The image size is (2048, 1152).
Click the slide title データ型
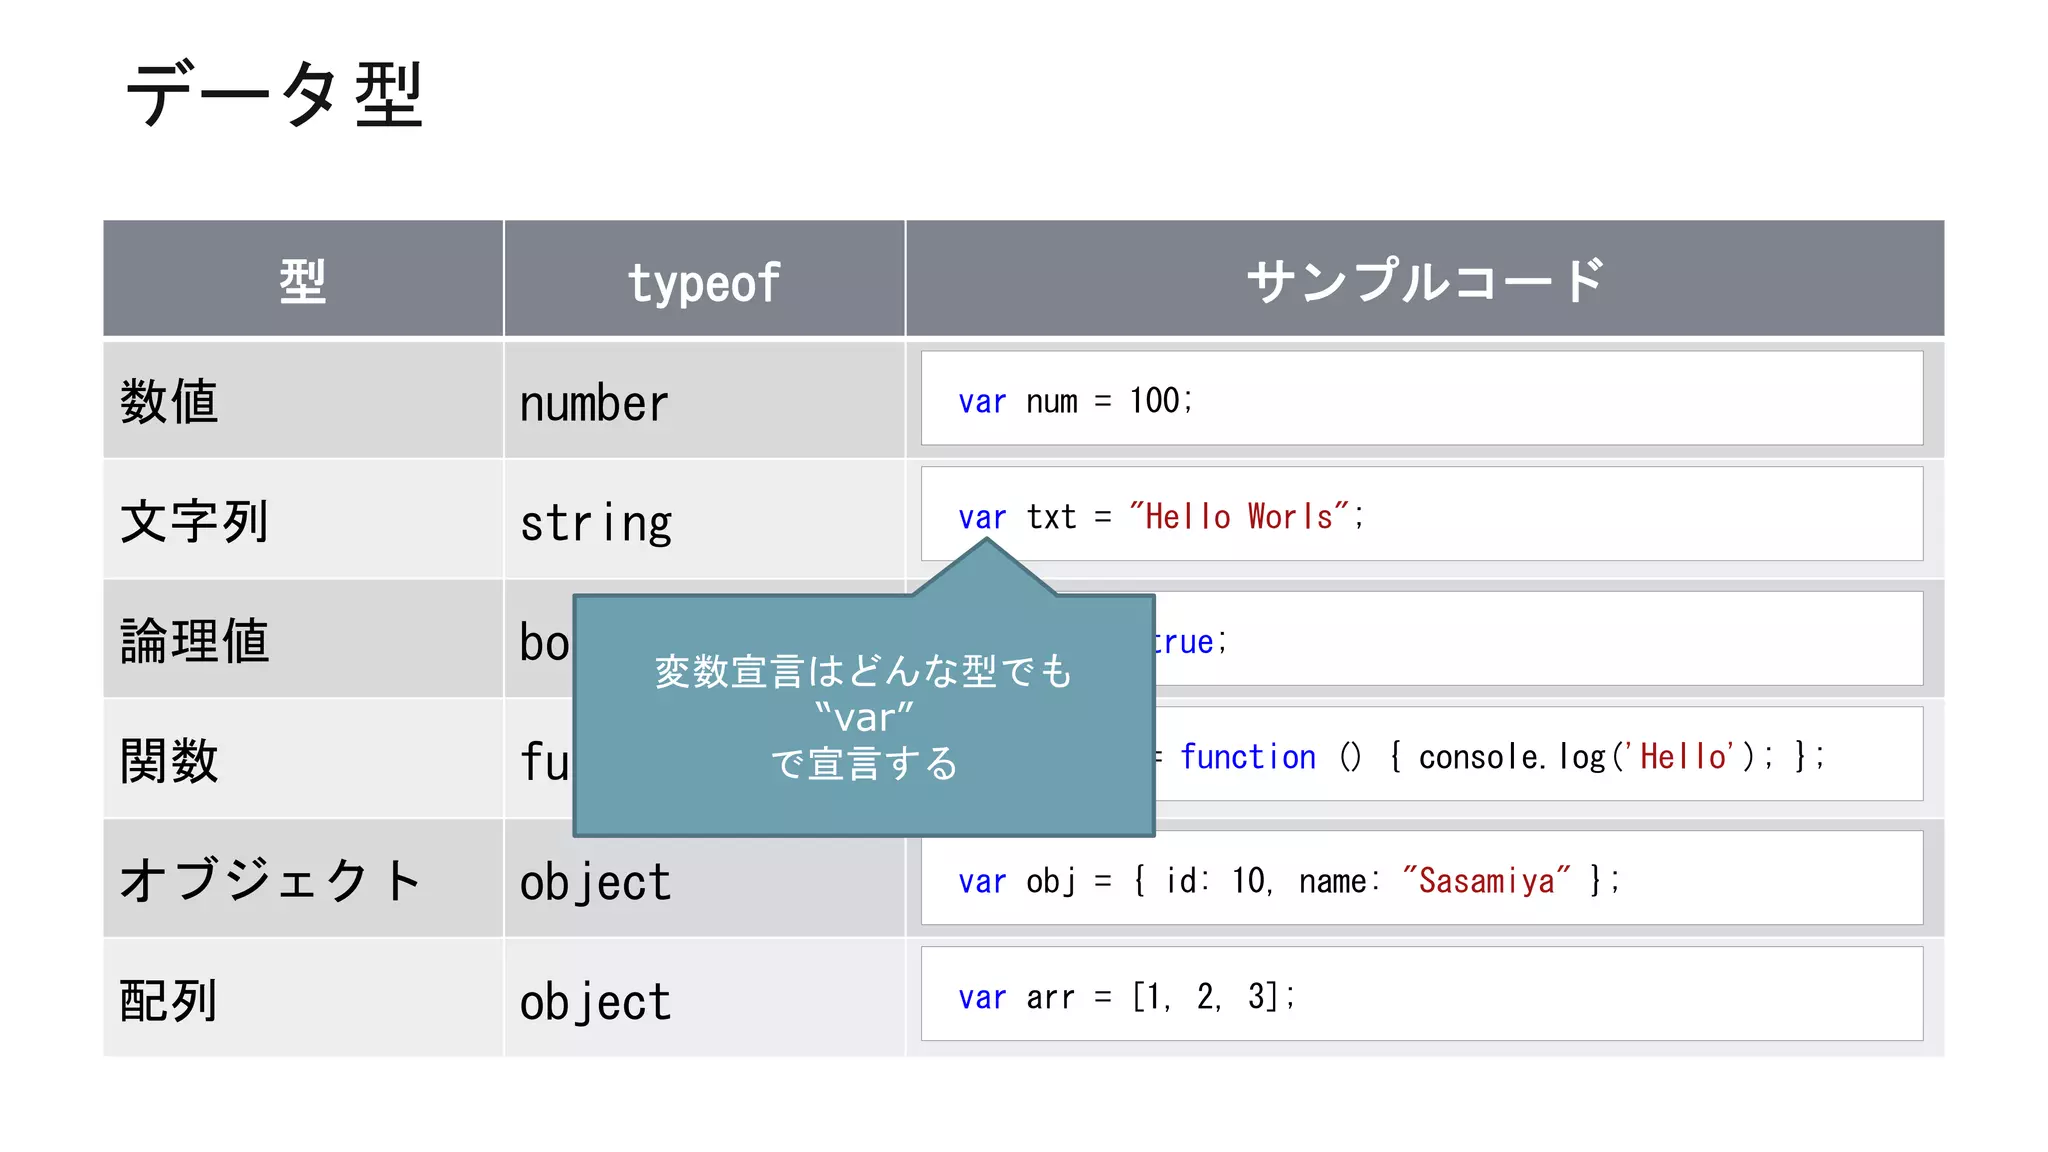[x=275, y=94]
